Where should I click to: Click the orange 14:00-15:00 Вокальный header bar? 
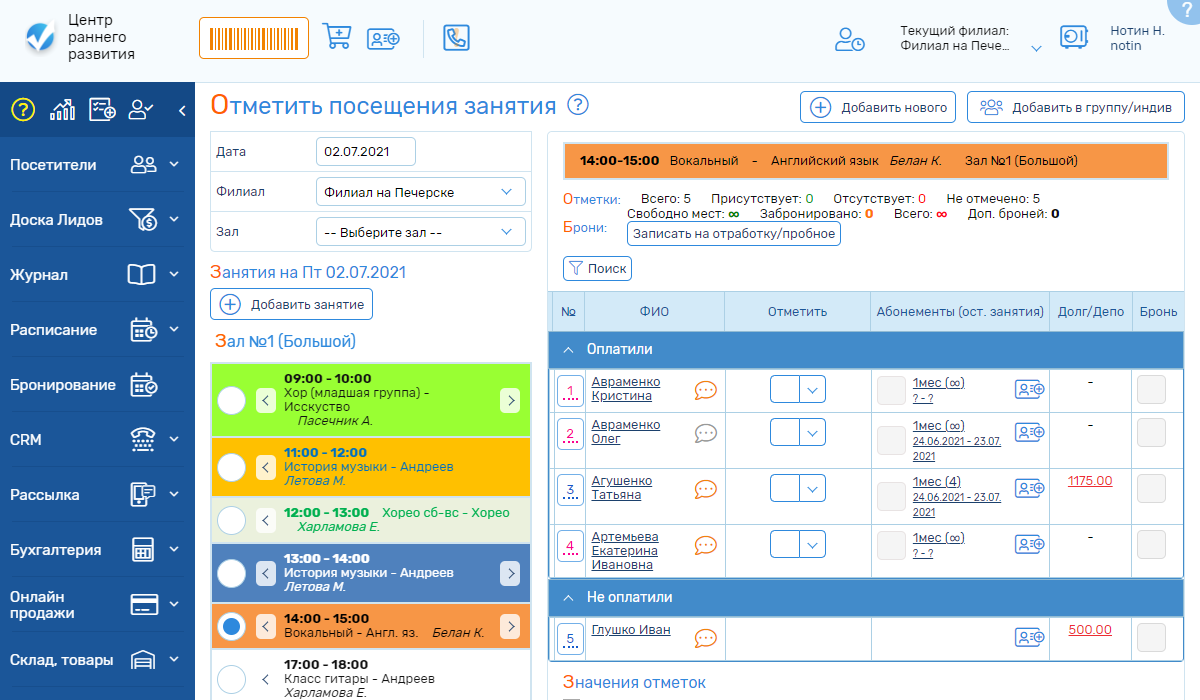tap(866, 161)
